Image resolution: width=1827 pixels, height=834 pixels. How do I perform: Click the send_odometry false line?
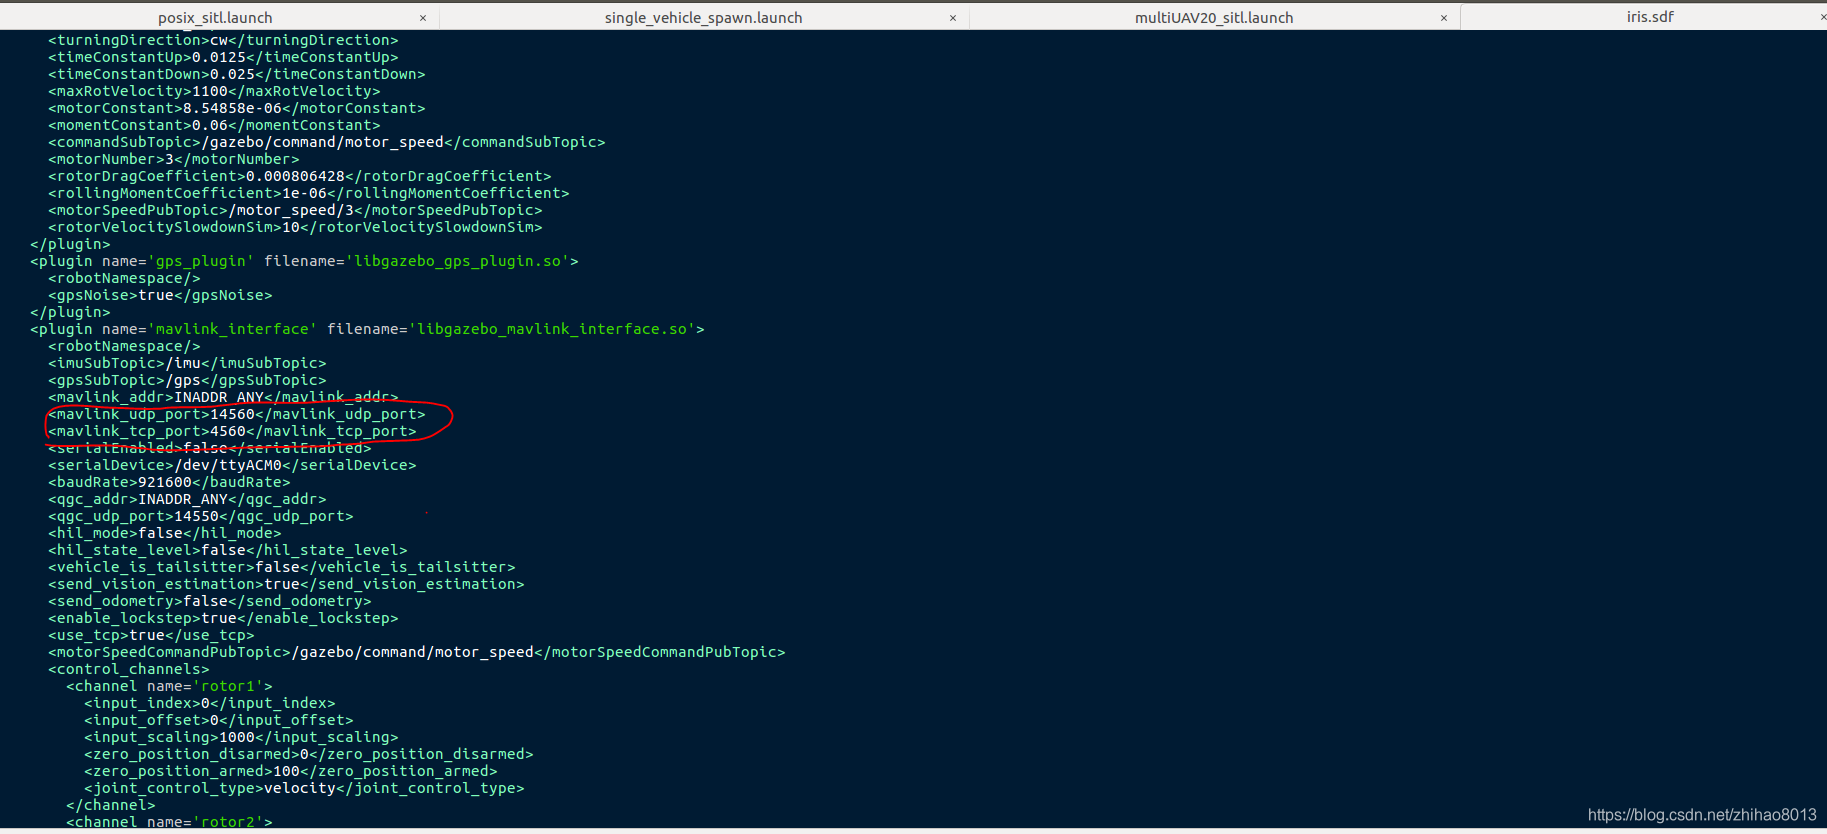click(210, 601)
